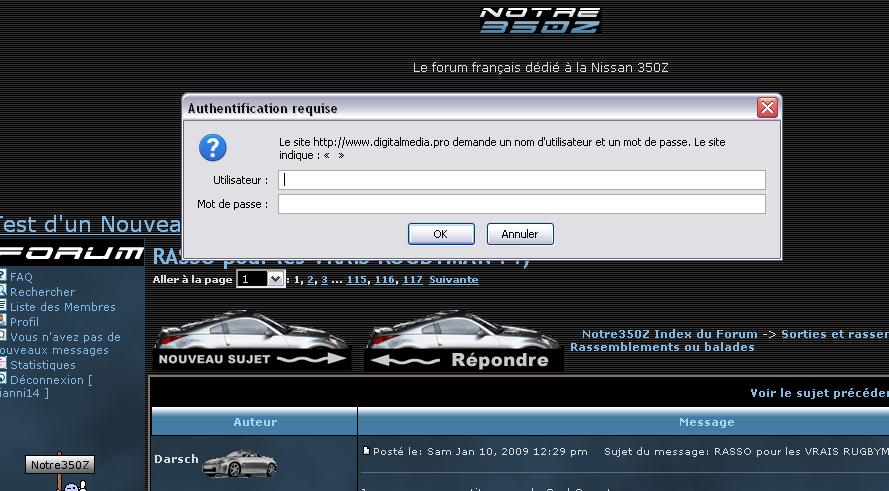Focus the Utilisateur text field
This screenshot has width=889, height=491.
pos(521,180)
